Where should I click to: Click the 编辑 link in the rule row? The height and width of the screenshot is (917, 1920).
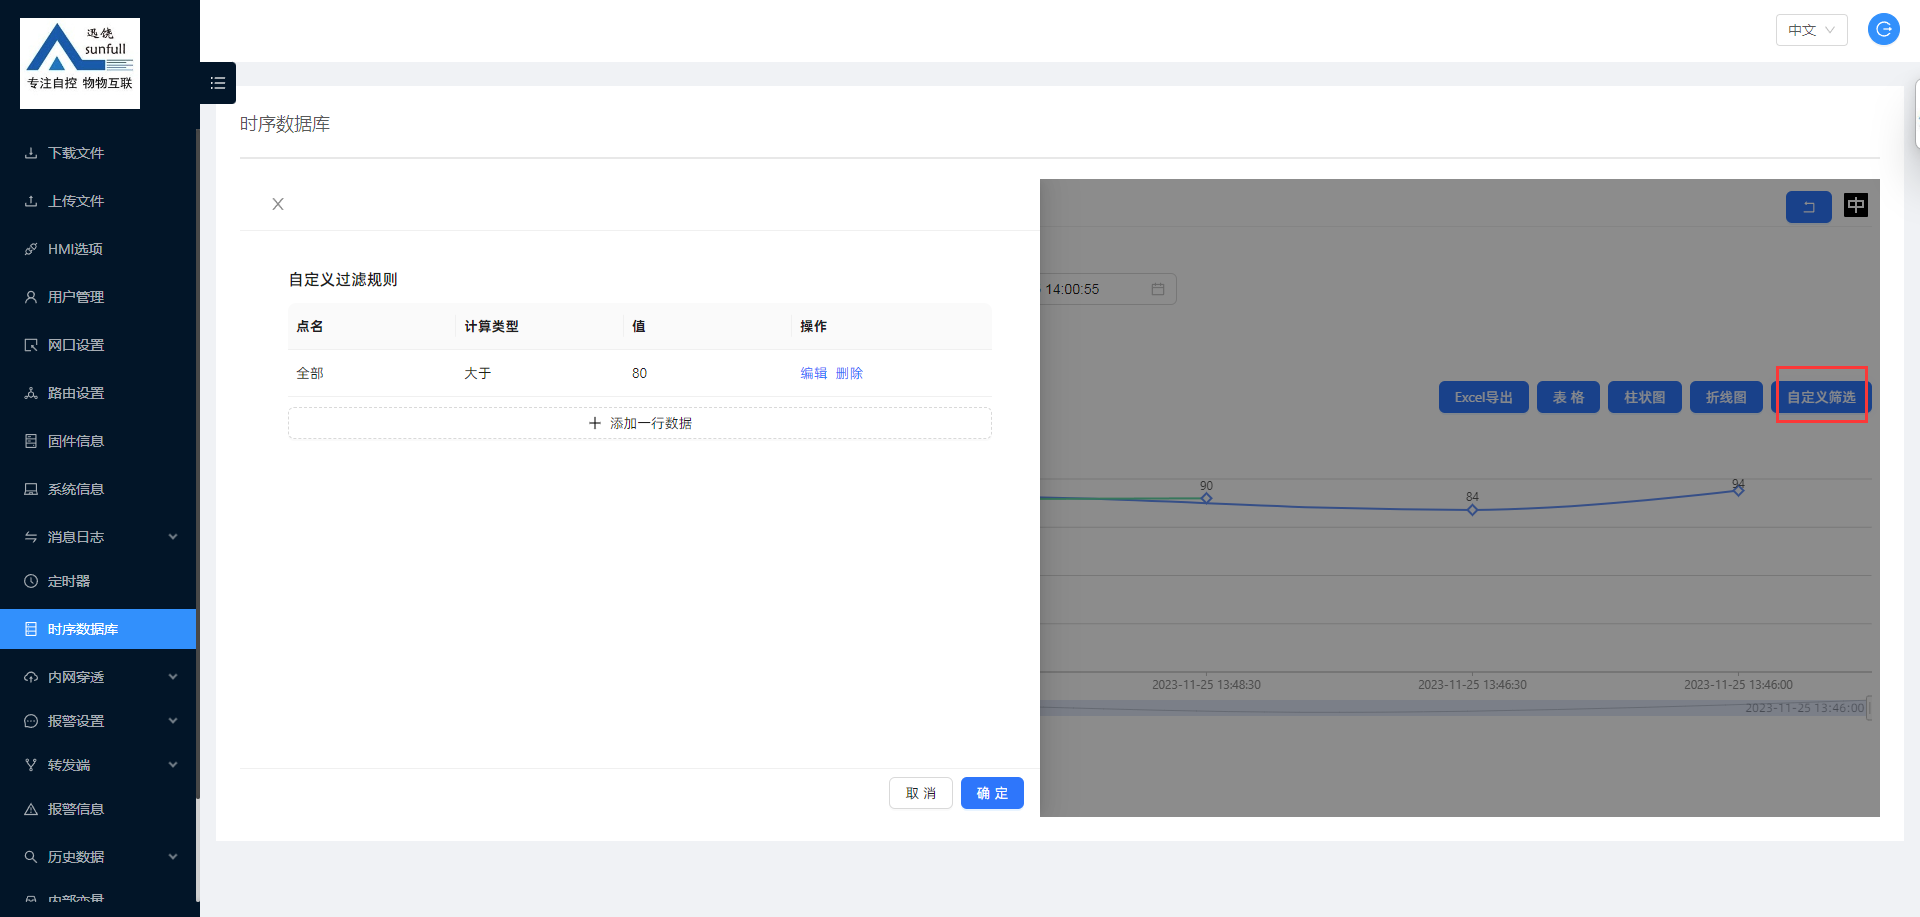pyautogui.click(x=813, y=373)
